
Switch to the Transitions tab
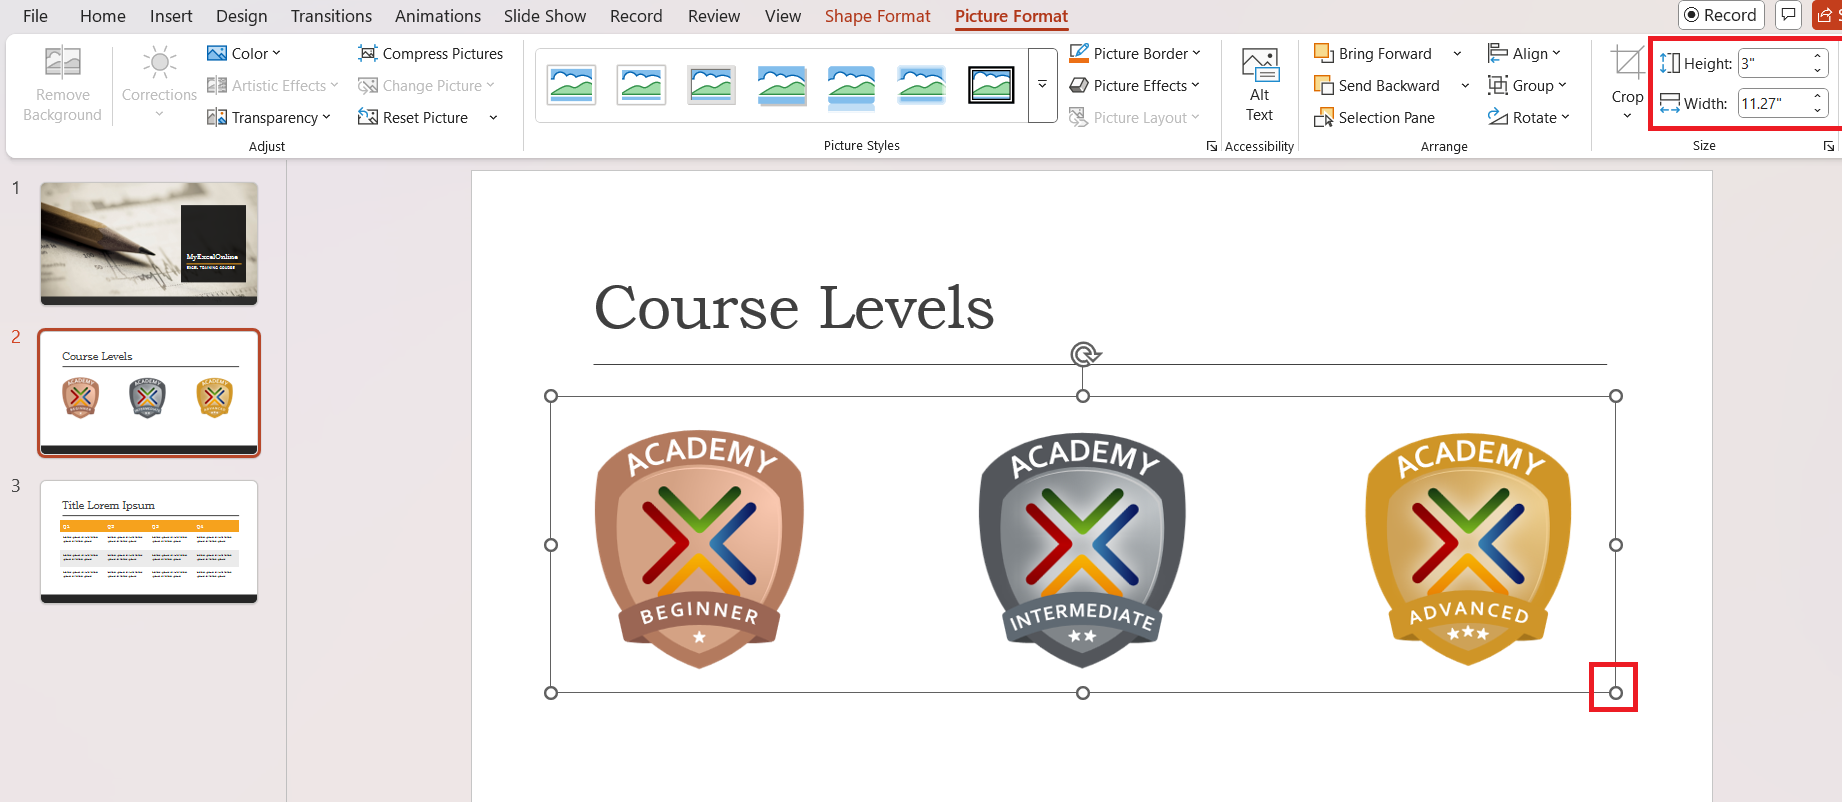point(331,16)
